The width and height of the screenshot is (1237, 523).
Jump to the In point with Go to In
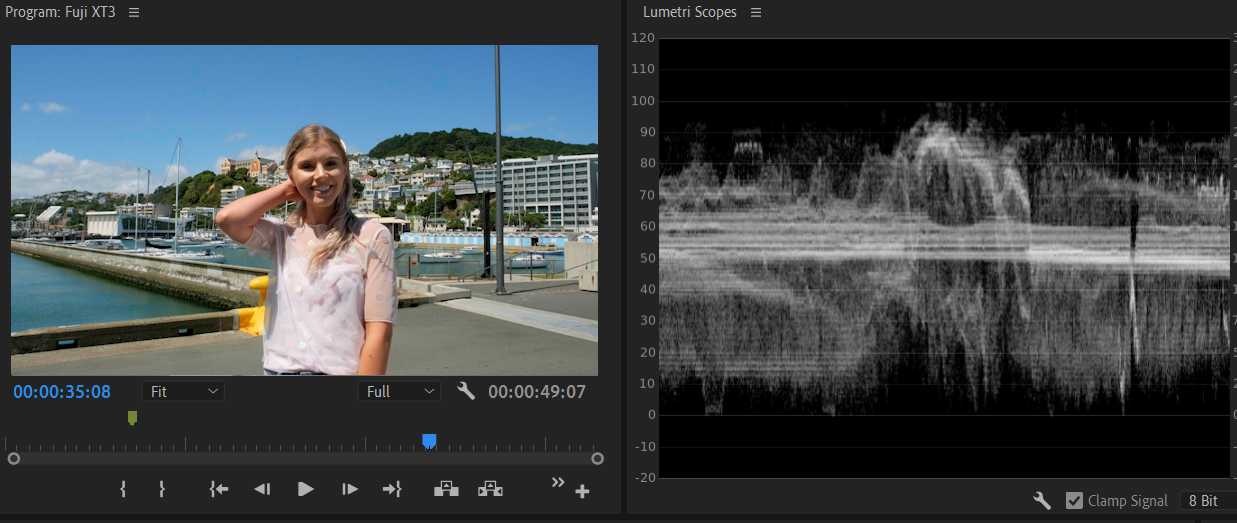(219, 489)
